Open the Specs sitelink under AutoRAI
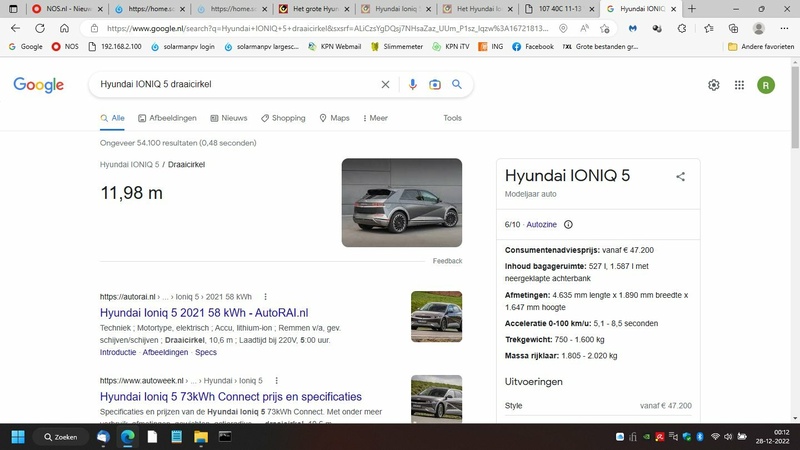 (206, 353)
